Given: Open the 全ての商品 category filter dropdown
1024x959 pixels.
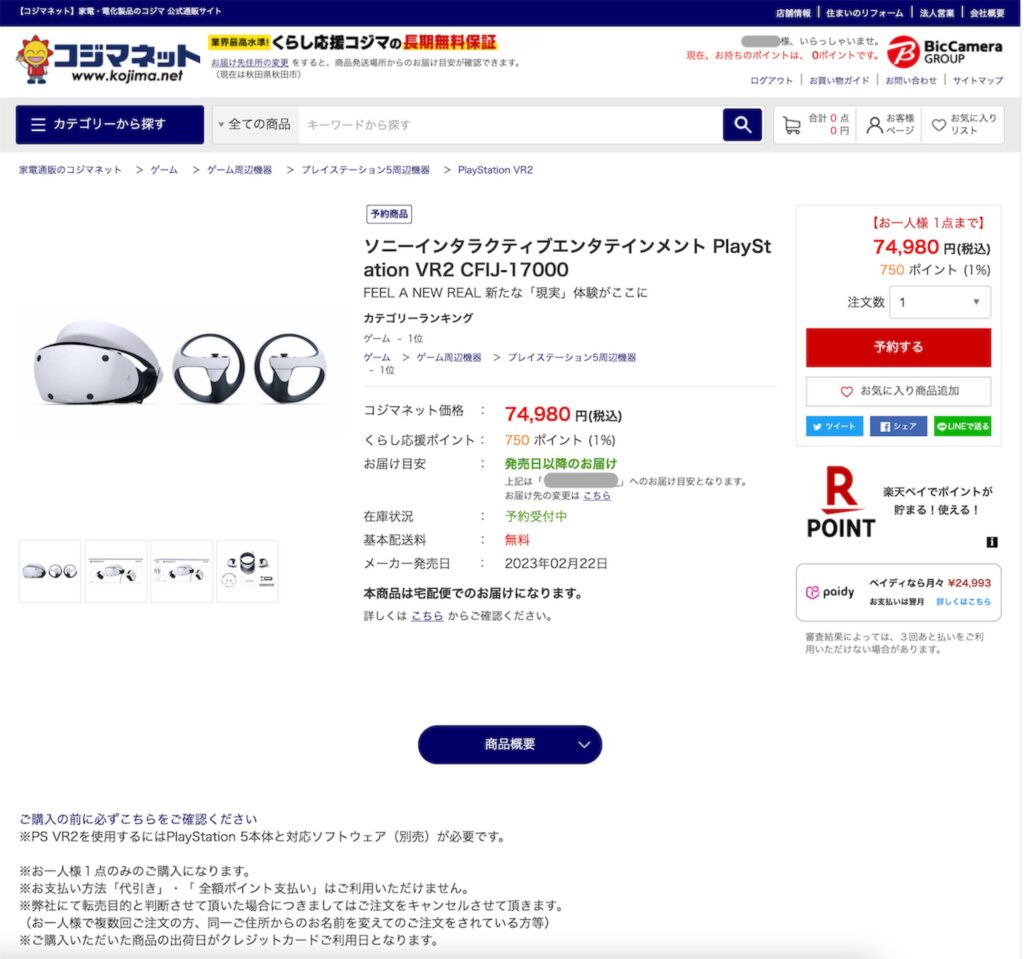Looking at the screenshot, I should [x=255, y=124].
